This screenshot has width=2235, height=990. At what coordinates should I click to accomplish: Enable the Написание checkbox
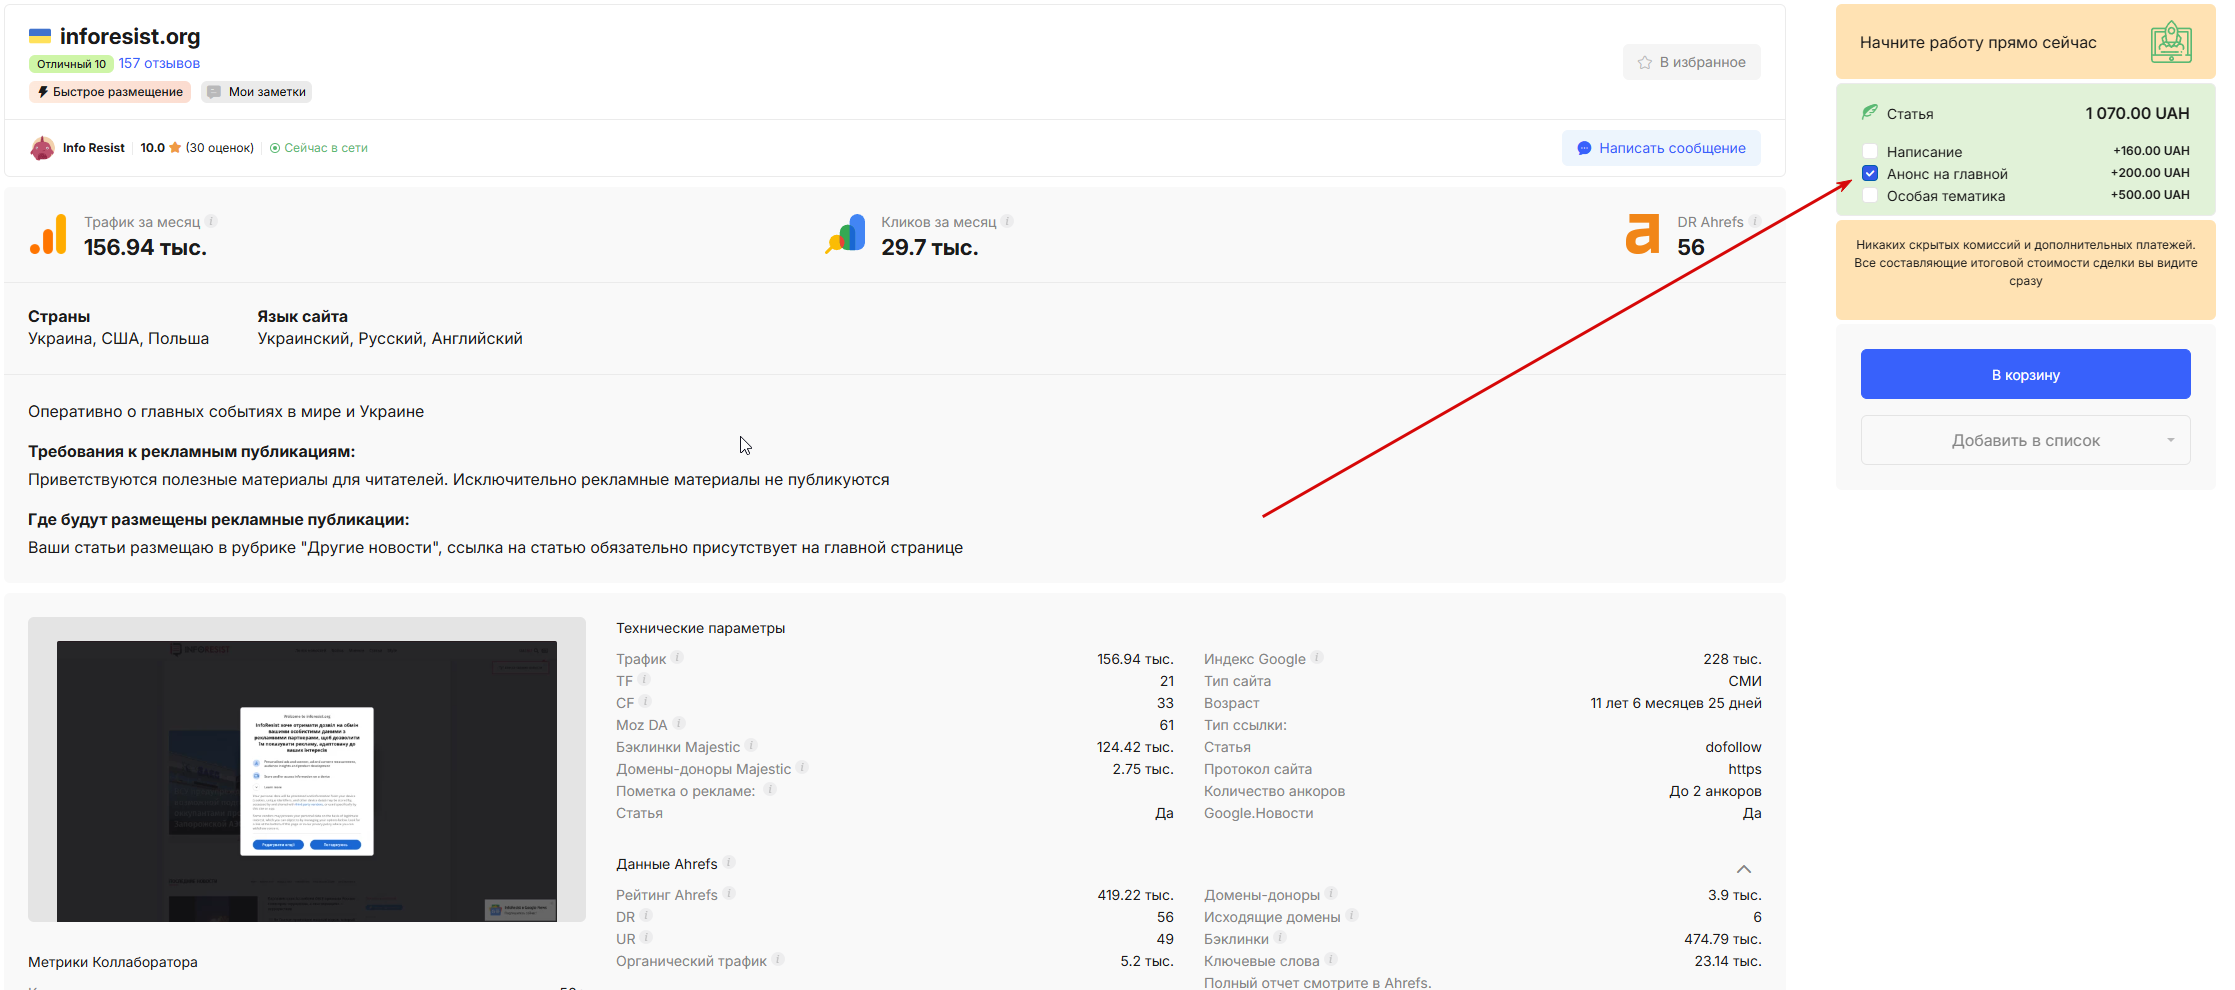click(x=1870, y=151)
